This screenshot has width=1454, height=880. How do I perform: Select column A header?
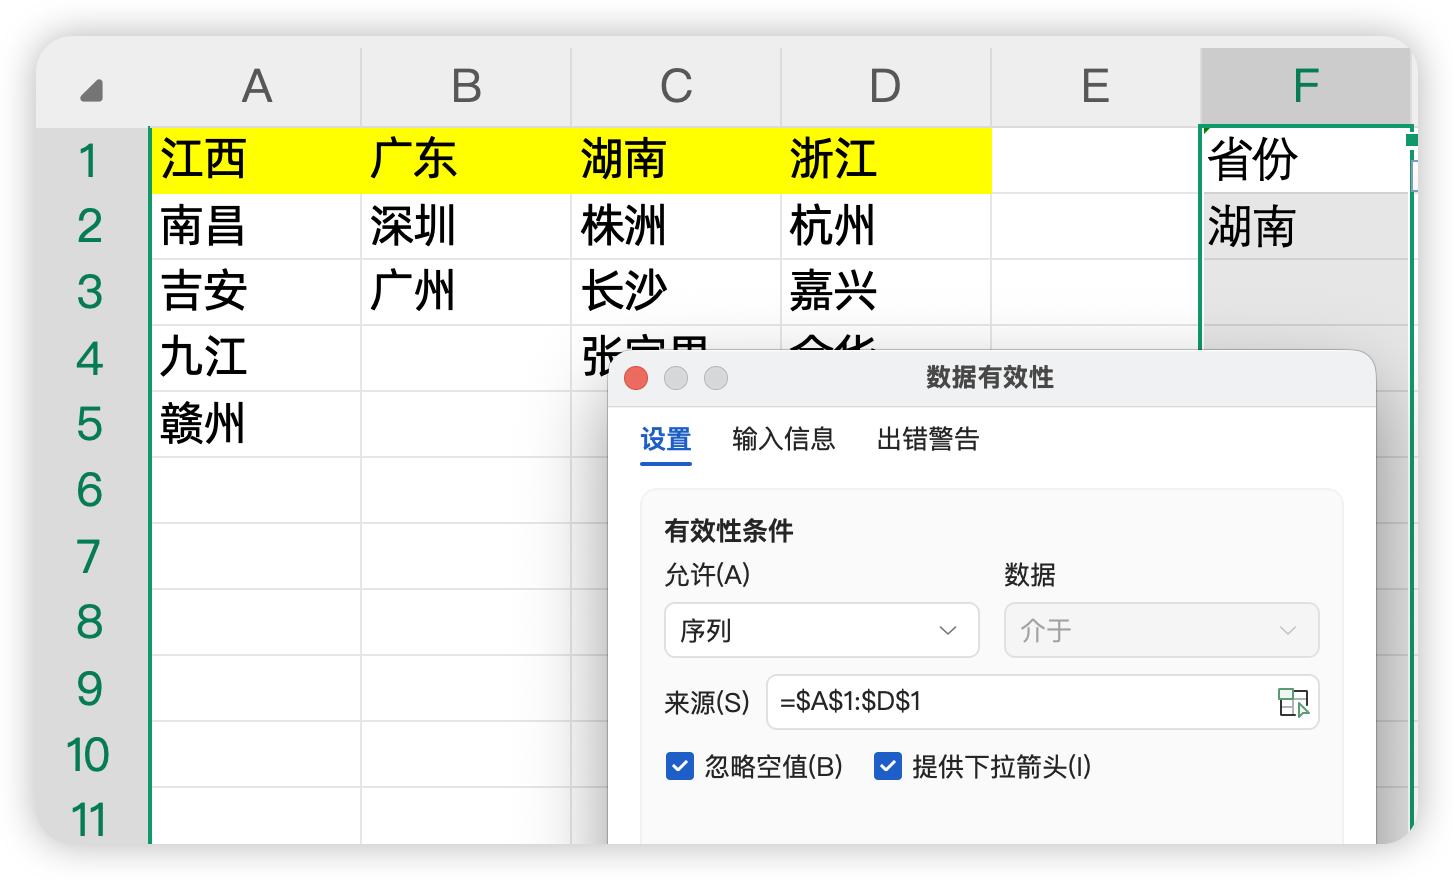tap(256, 87)
